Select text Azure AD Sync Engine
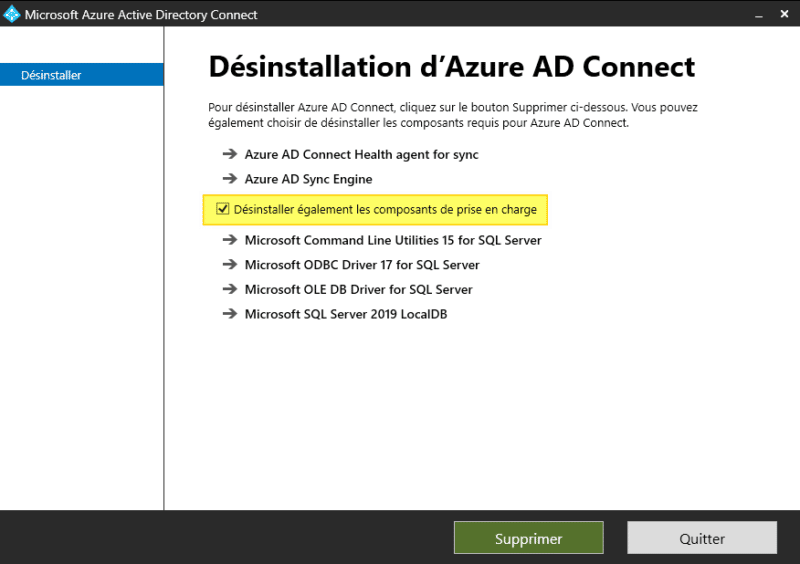This screenshot has width=800, height=564. click(308, 179)
